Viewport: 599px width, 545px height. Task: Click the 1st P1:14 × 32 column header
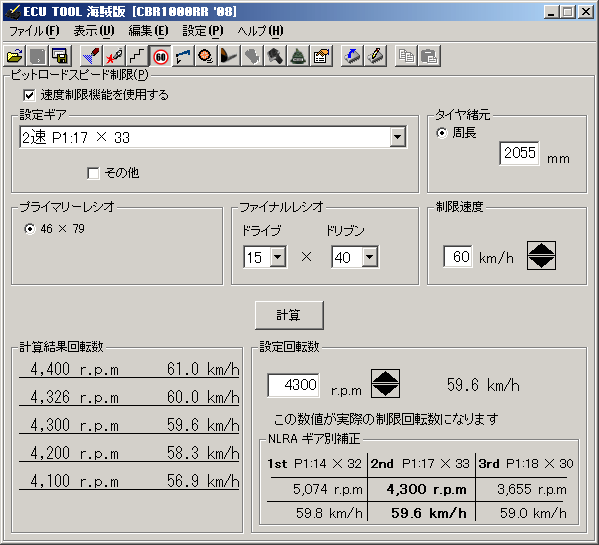[x=314, y=464]
